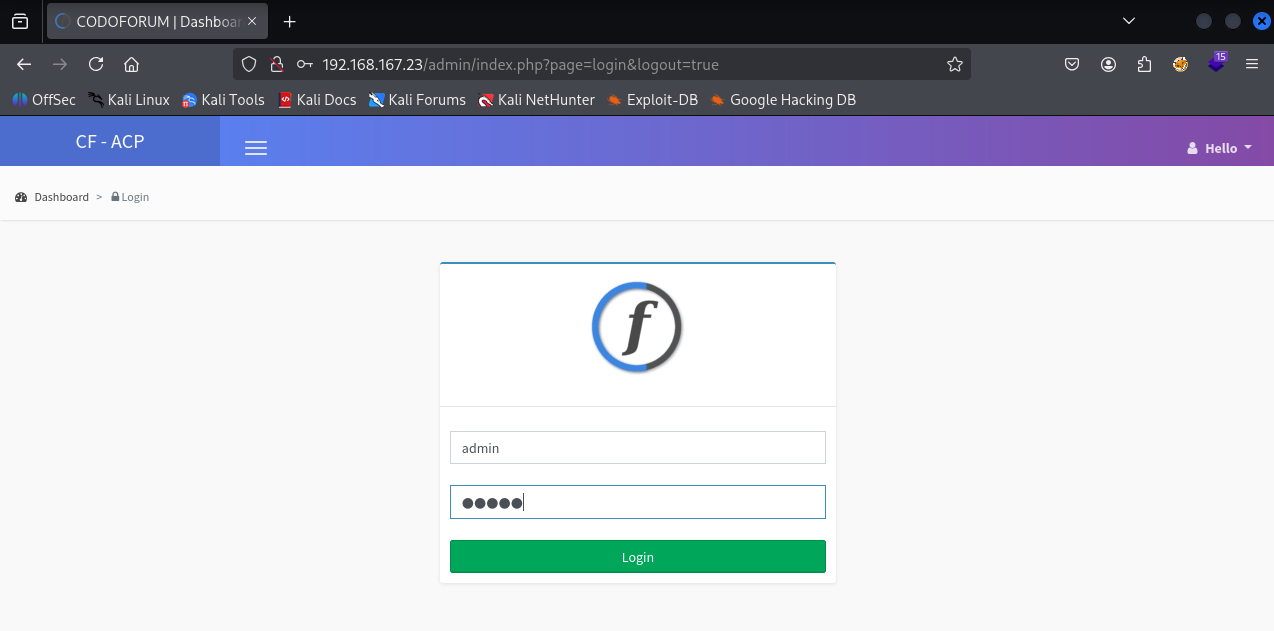
Task: Open a new browser tab
Action: 290,21
